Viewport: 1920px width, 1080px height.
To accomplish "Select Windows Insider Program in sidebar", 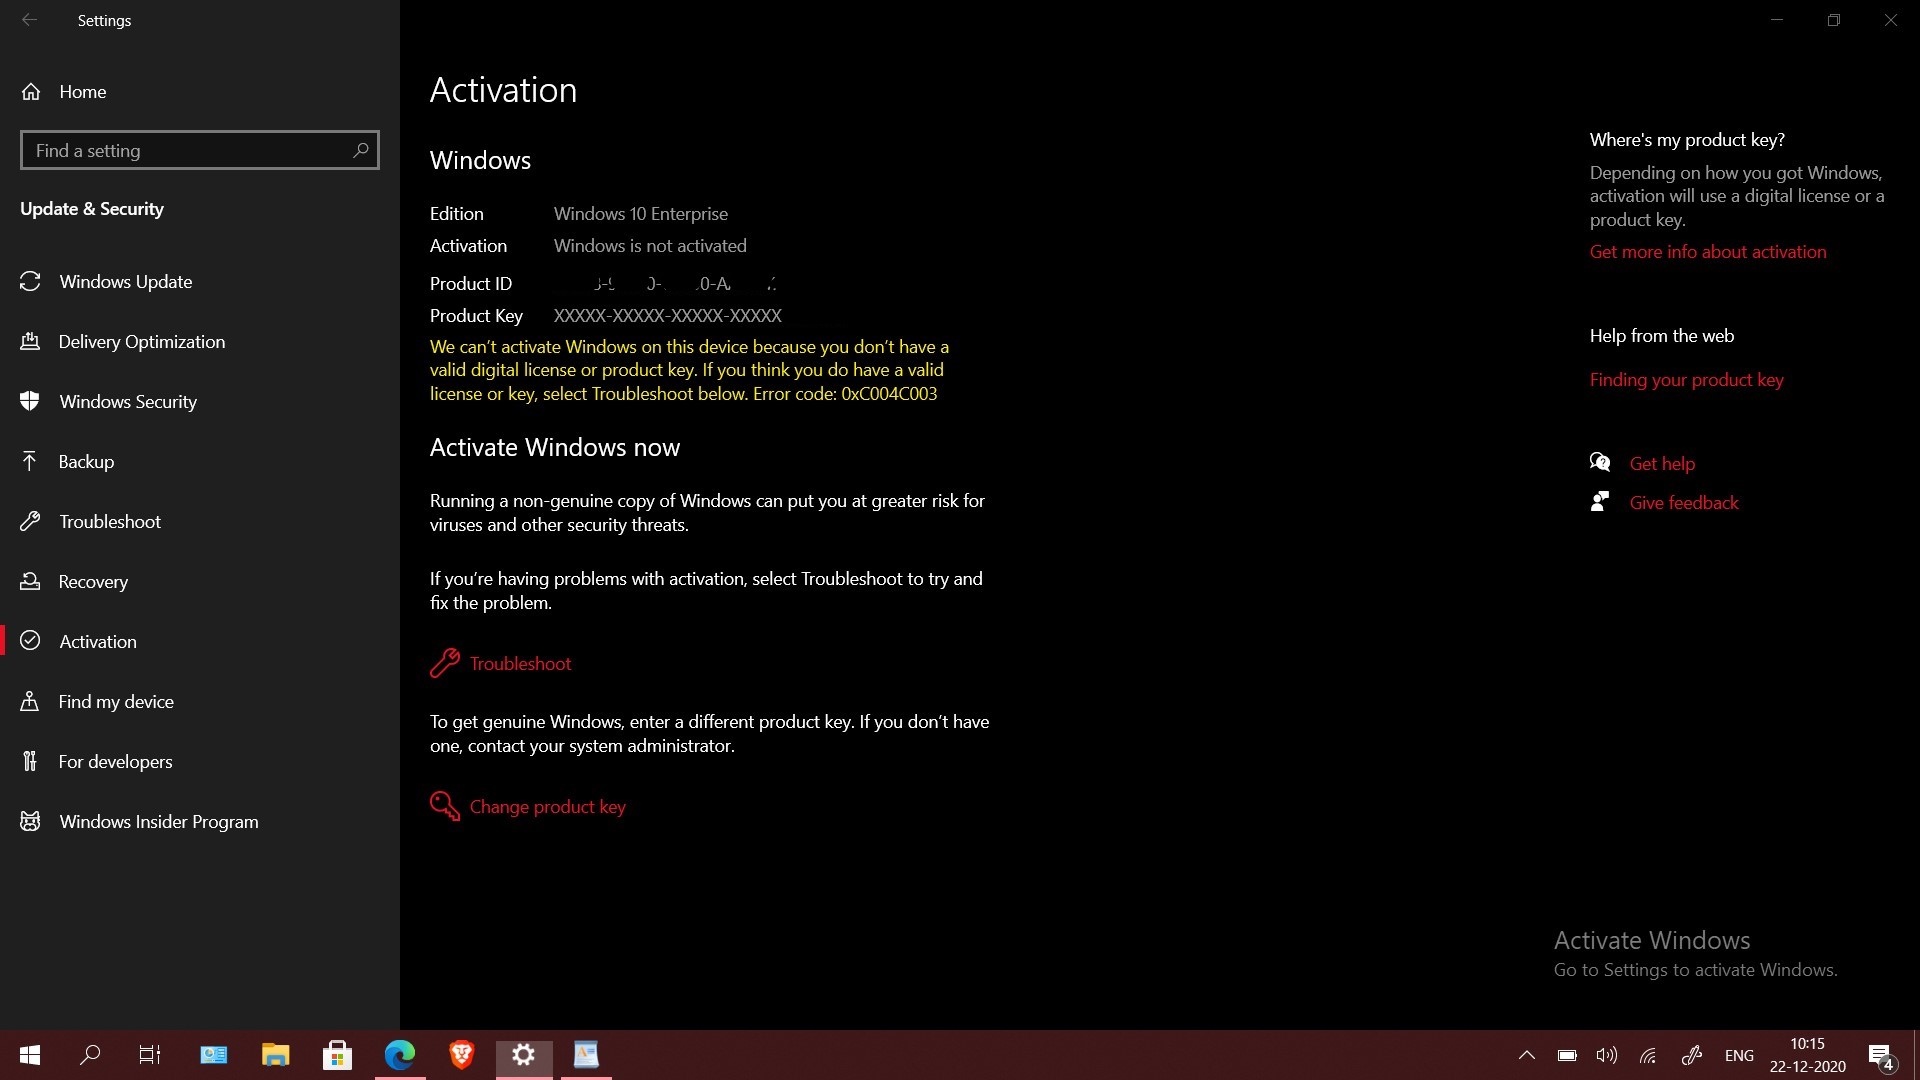I will tap(159, 821).
